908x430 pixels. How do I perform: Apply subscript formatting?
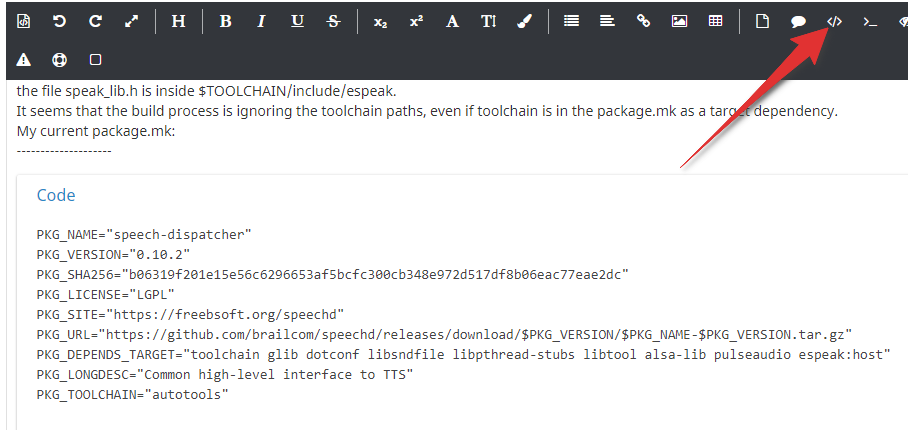380,21
